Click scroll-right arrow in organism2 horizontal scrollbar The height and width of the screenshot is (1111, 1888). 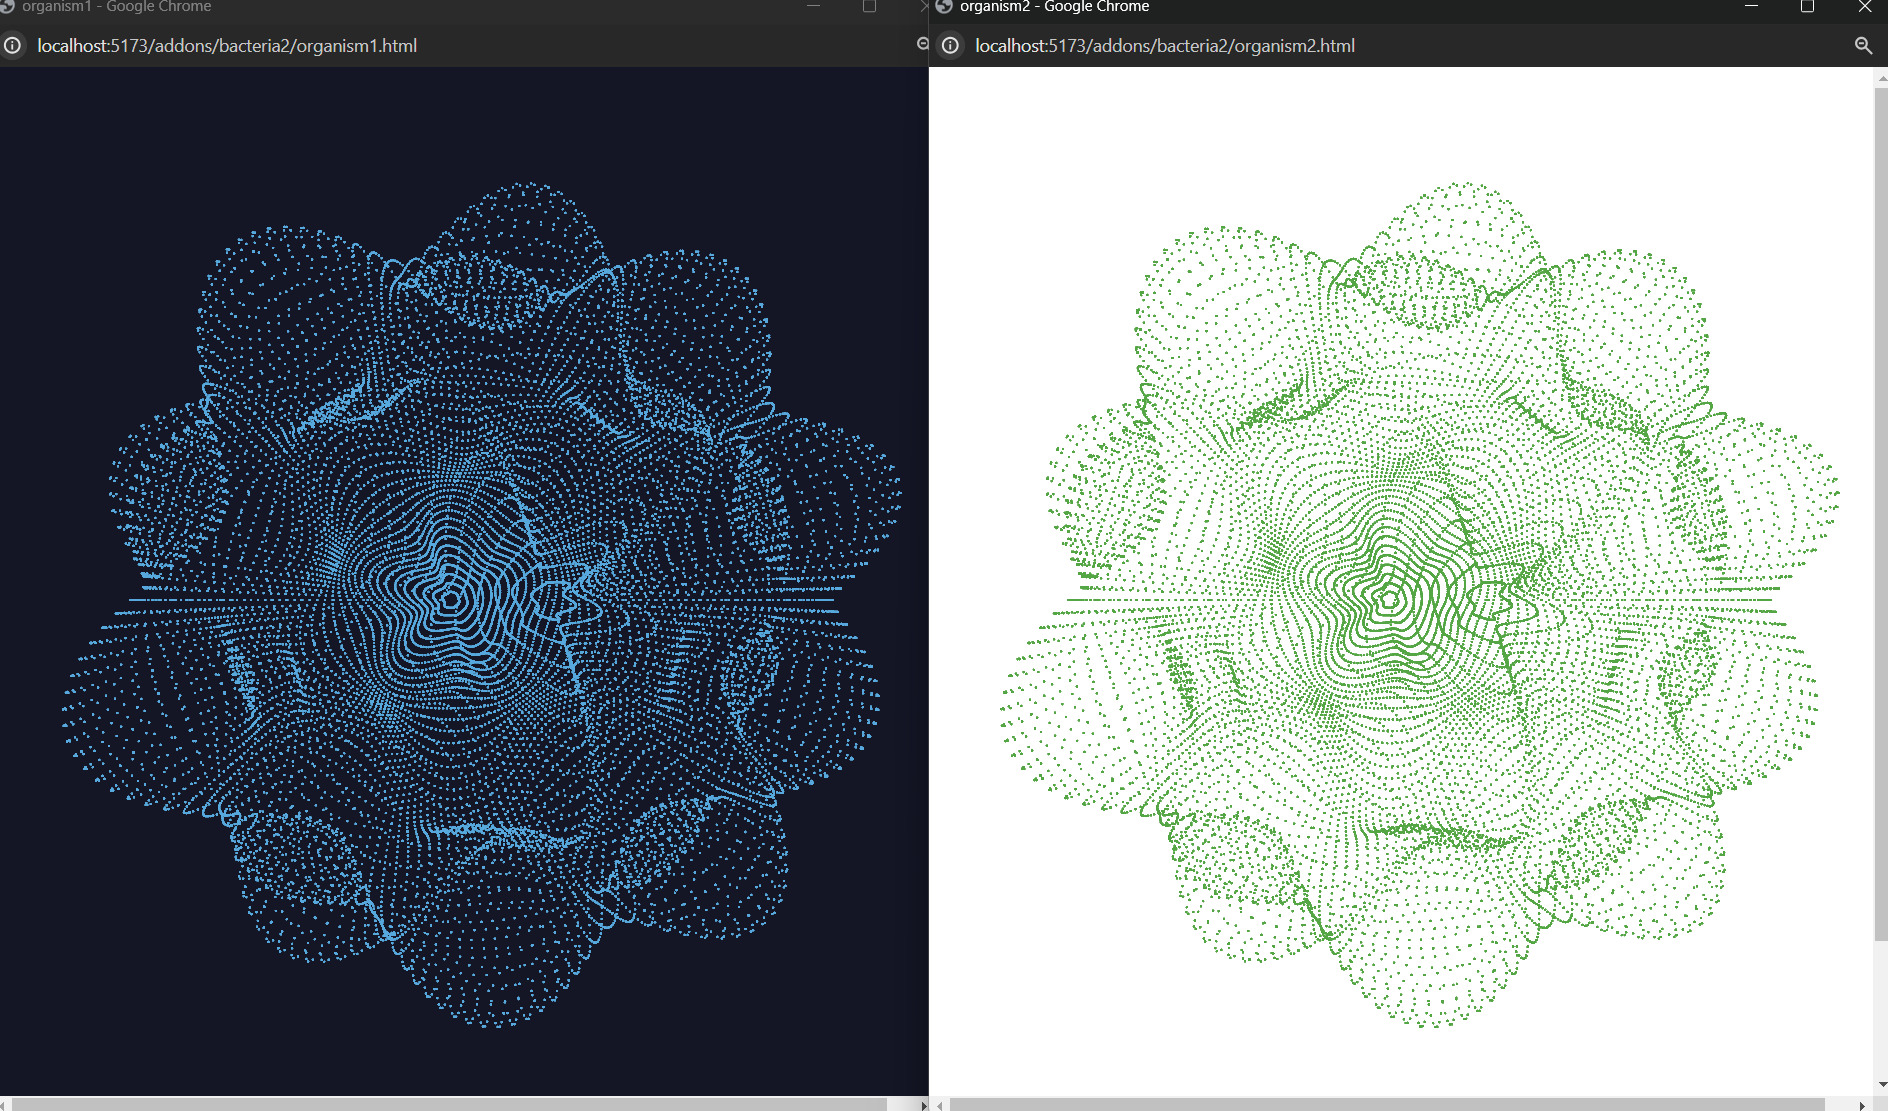(1861, 1104)
